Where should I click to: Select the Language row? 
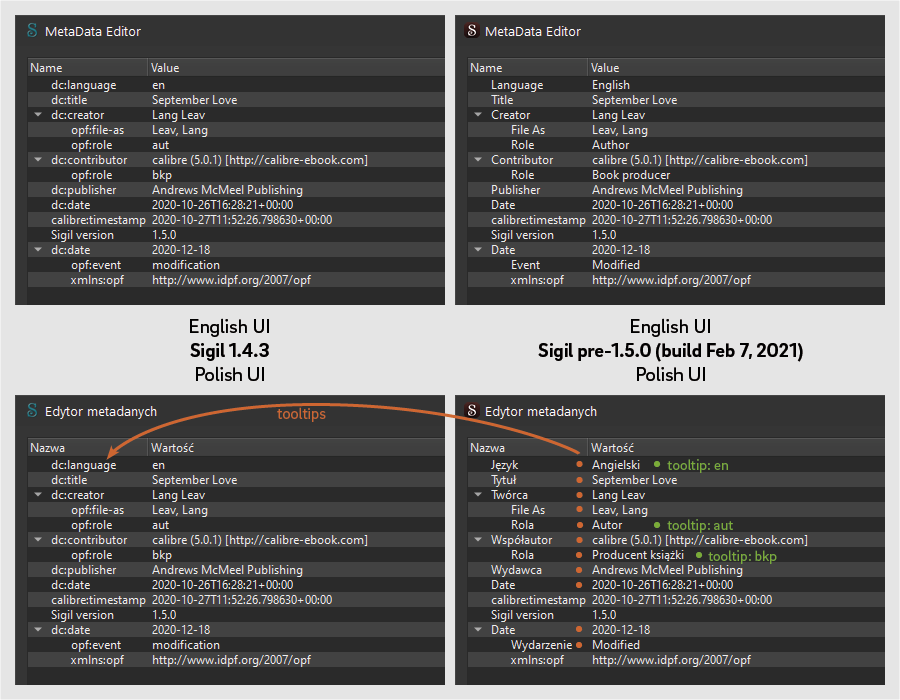click(676, 85)
